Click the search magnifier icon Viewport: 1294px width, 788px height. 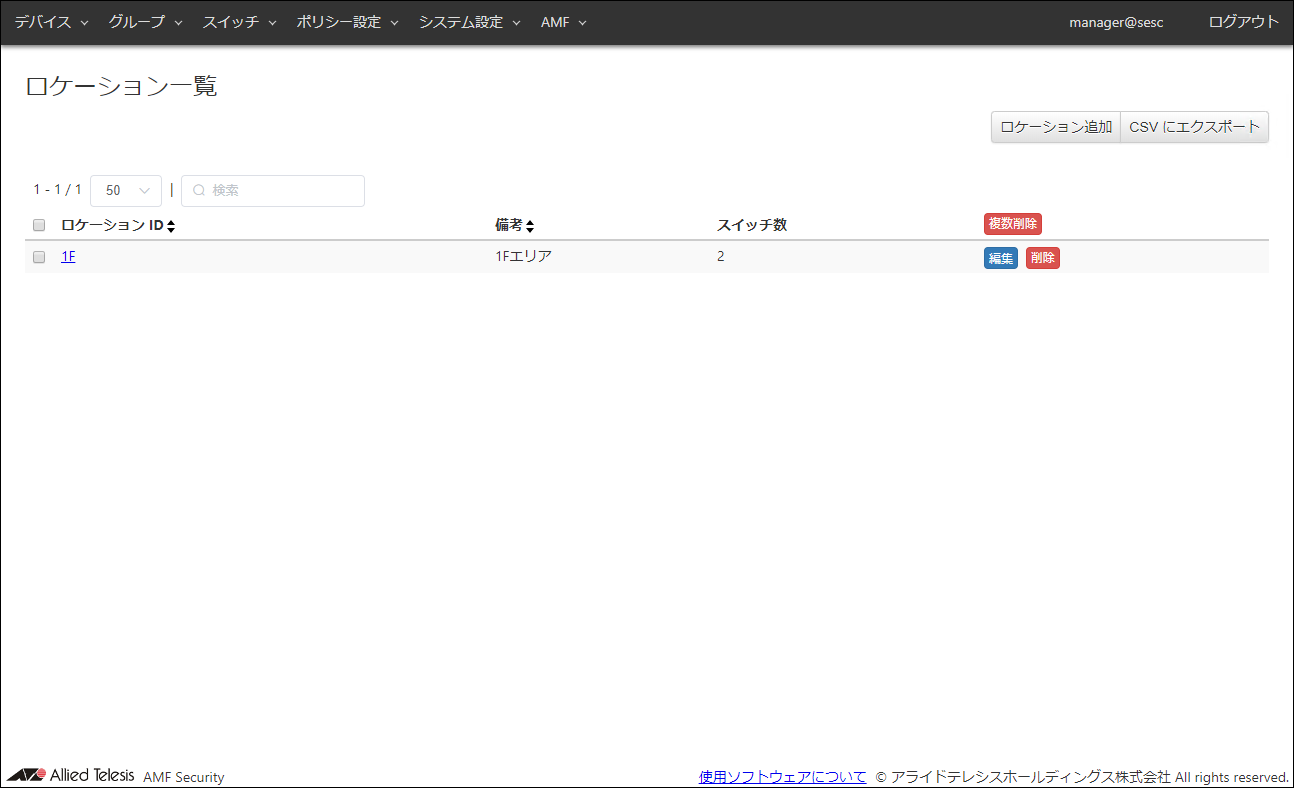pos(198,191)
